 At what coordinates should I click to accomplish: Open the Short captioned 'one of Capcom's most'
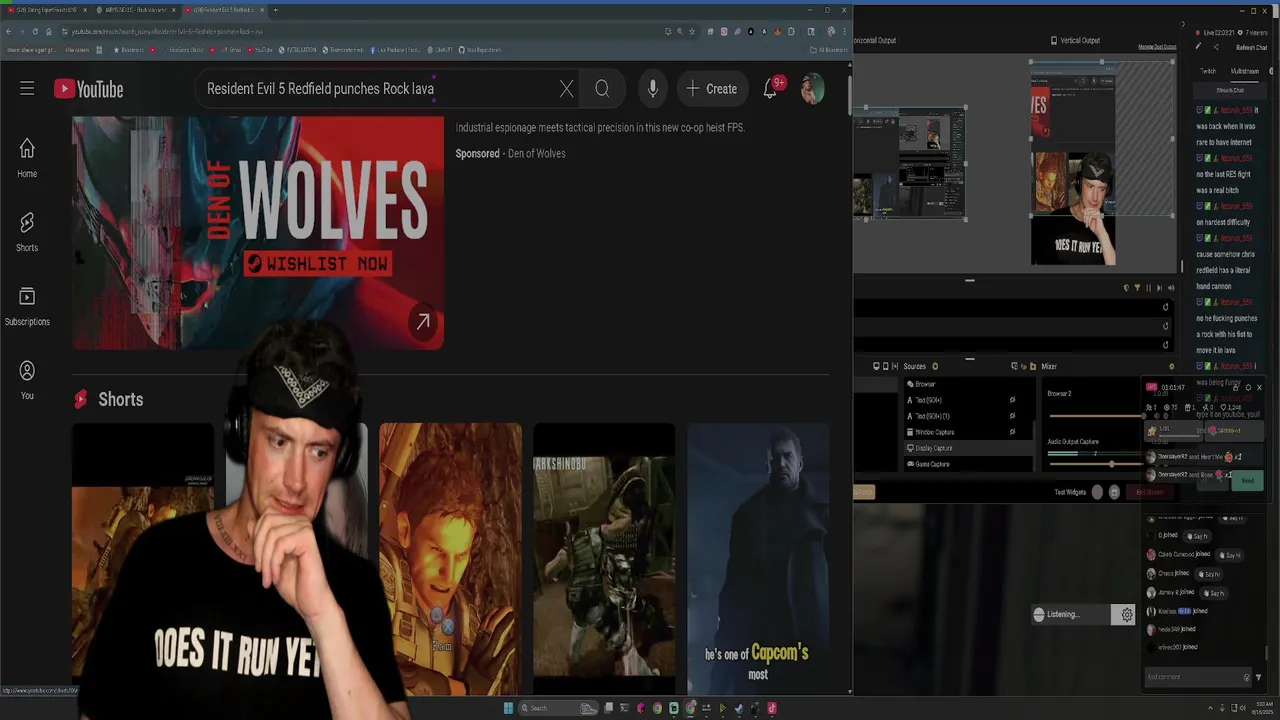pos(758,557)
